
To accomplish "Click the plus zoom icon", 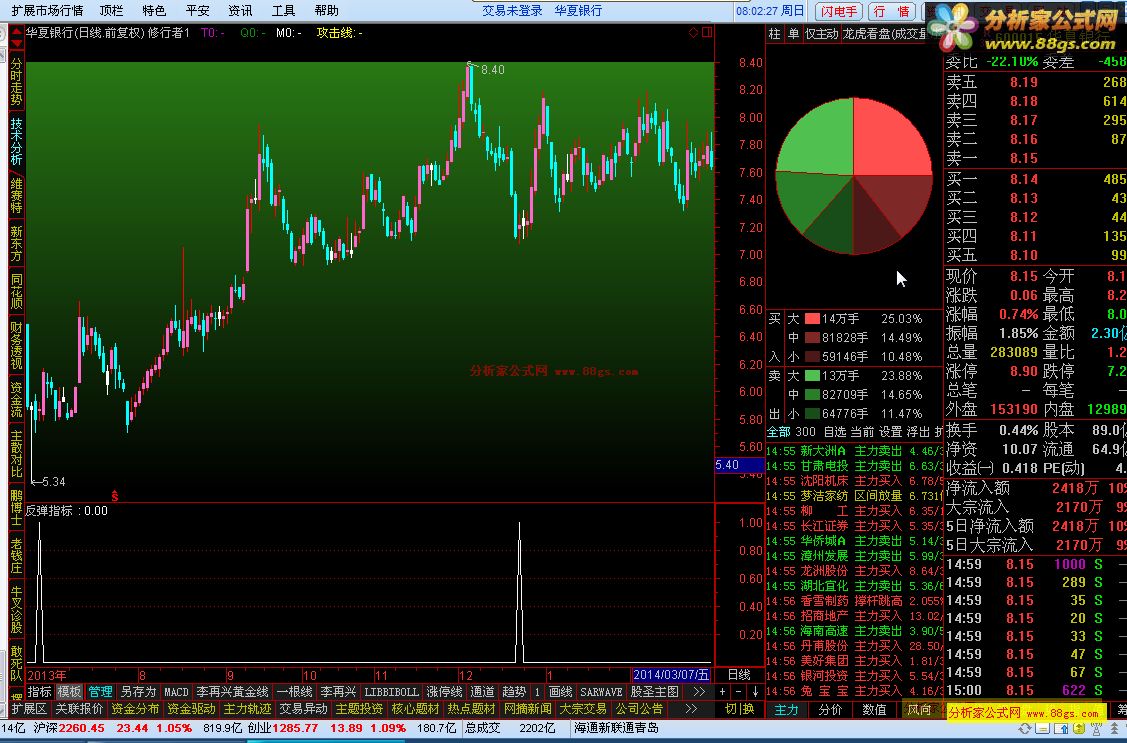I will 722,691.
